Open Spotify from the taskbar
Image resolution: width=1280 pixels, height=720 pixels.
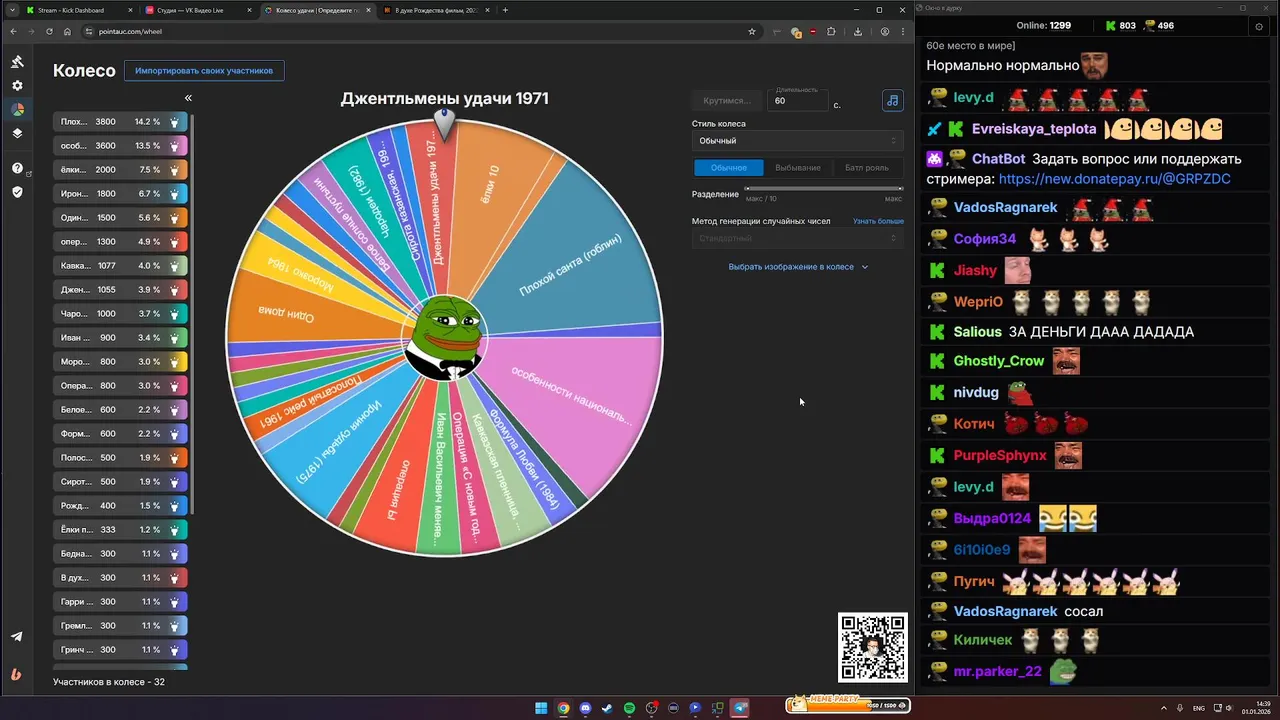pyautogui.click(x=629, y=708)
